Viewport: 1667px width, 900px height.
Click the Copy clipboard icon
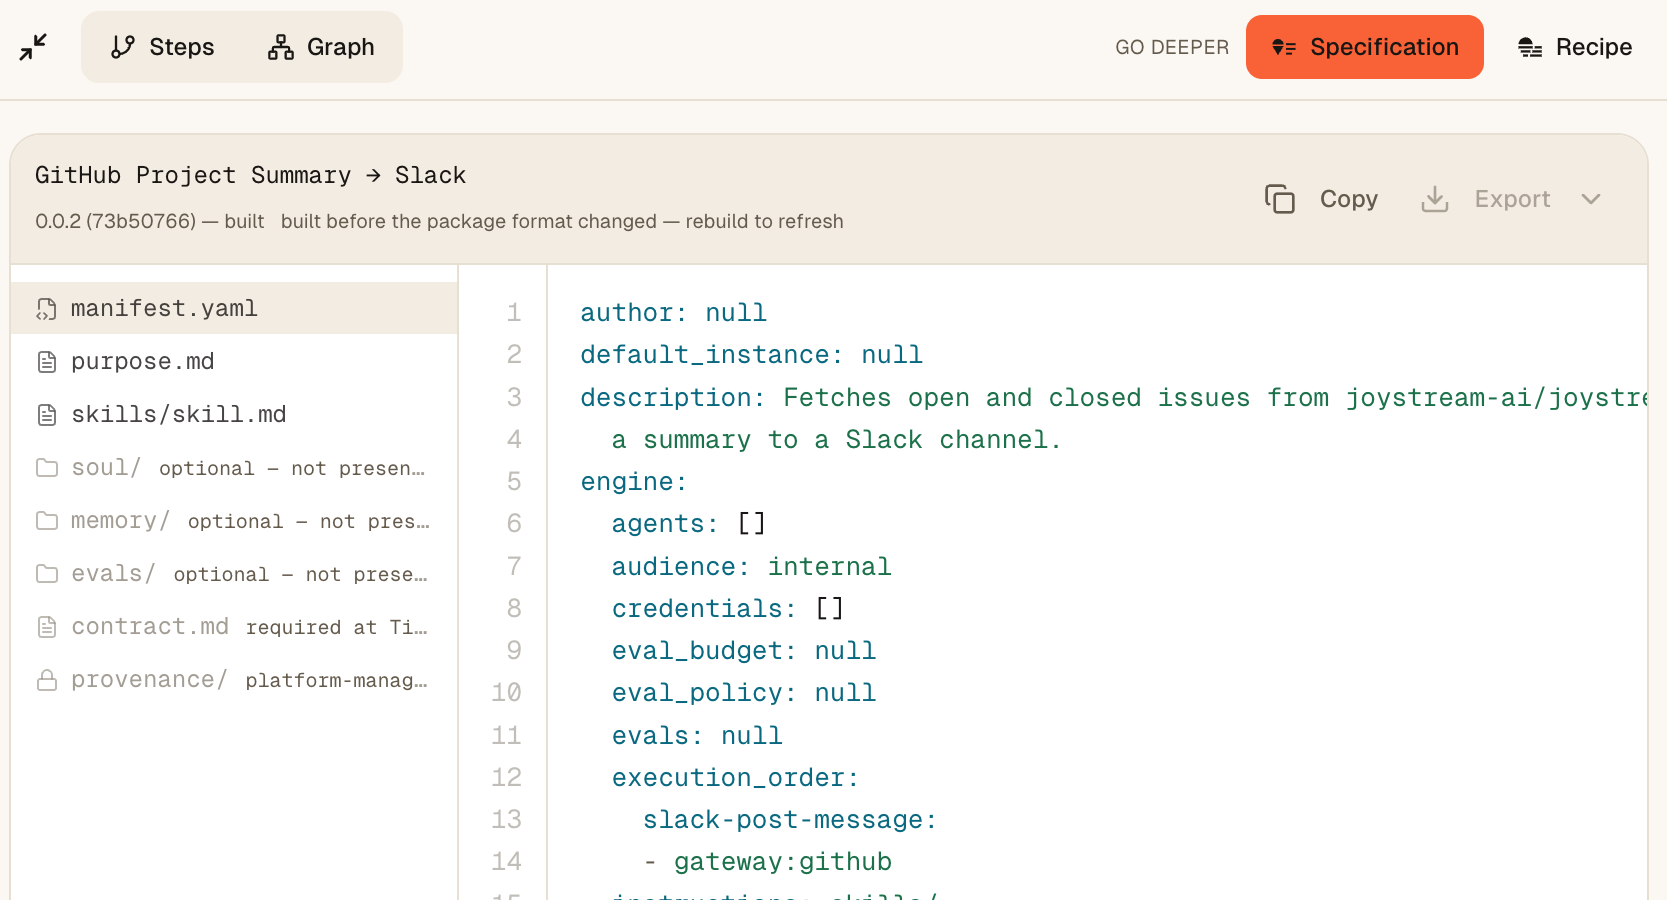[1280, 199]
